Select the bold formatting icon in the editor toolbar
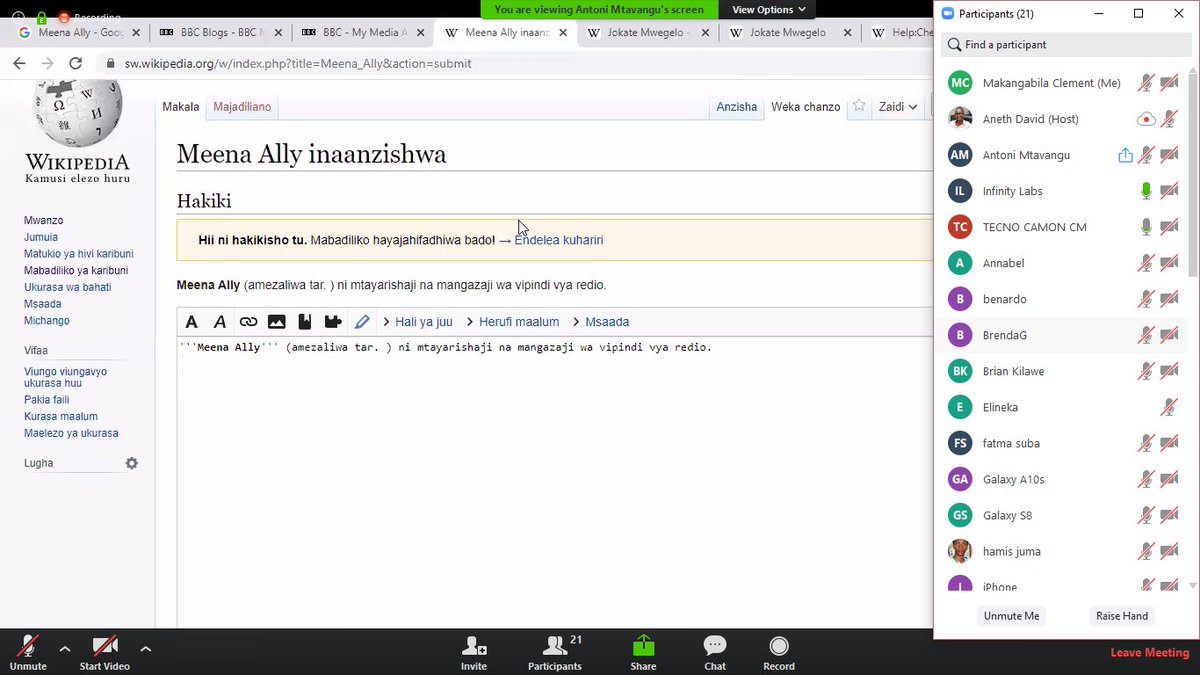This screenshot has height=675, width=1200. pos(191,321)
